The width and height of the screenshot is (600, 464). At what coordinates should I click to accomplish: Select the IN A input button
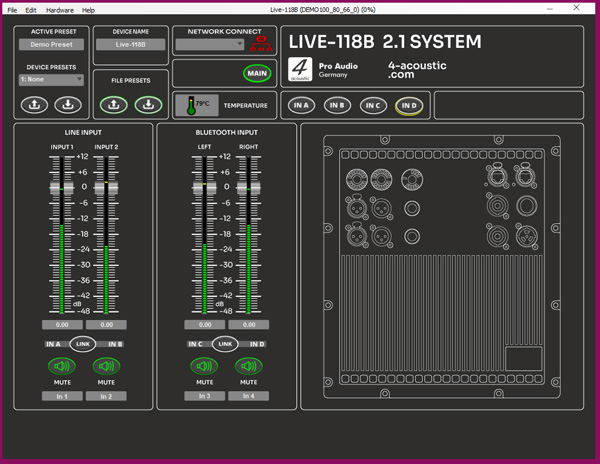[x=300, y=105]
